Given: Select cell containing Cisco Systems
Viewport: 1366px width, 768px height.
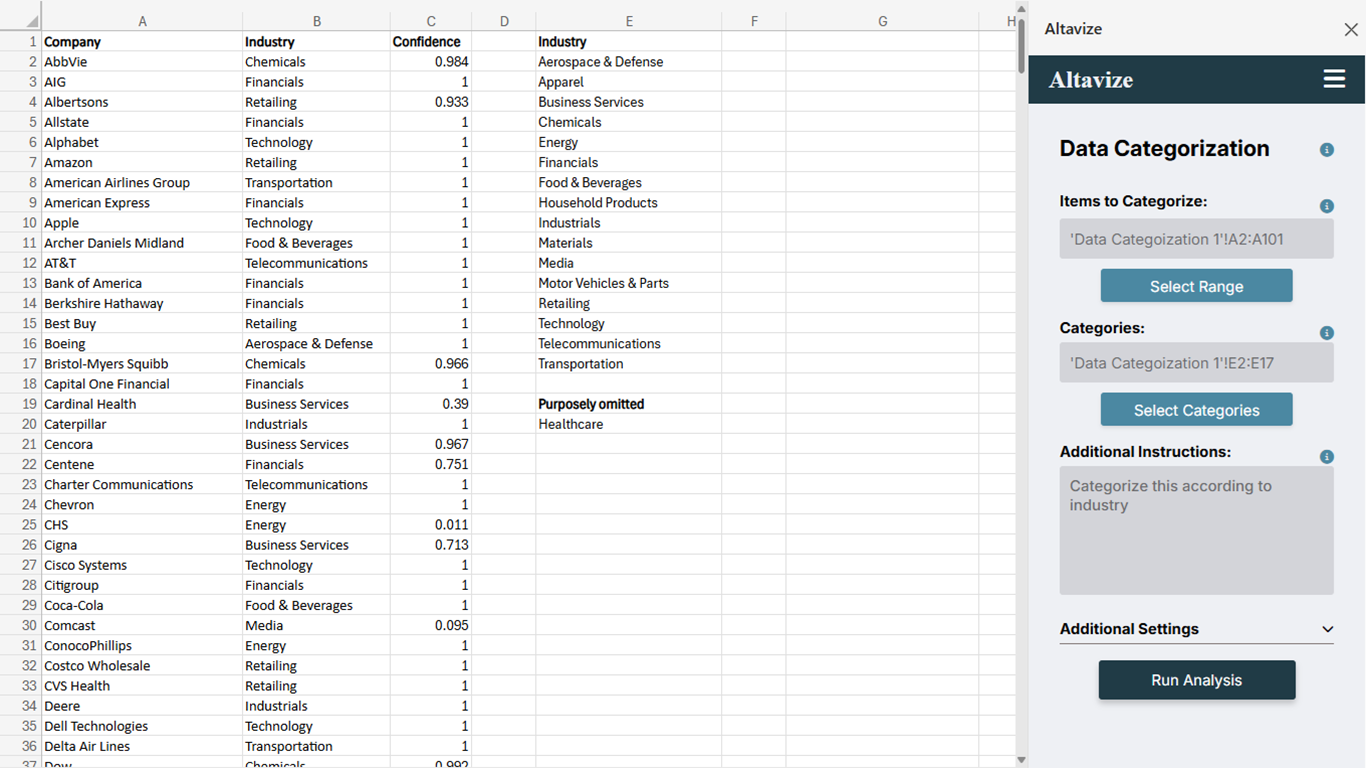Looking at the screenshot, I should click(142, 565).
